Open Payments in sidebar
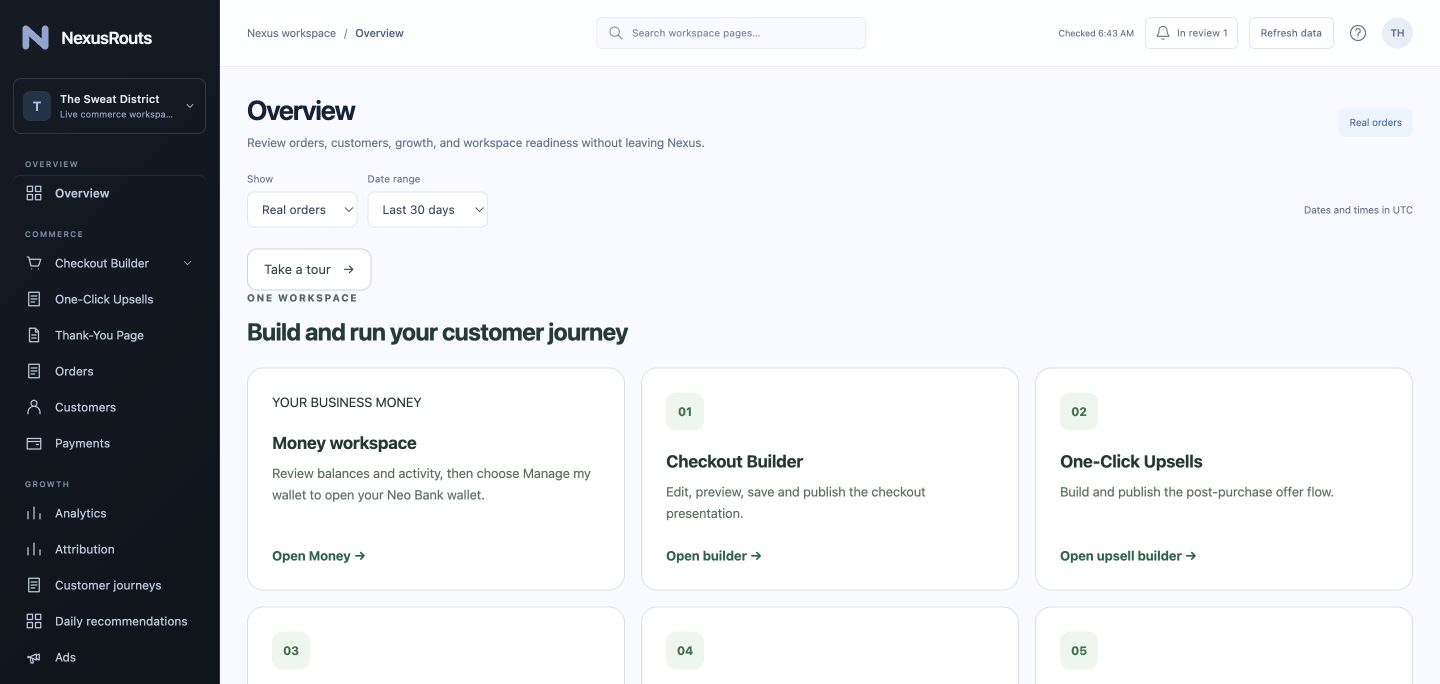 109,443
